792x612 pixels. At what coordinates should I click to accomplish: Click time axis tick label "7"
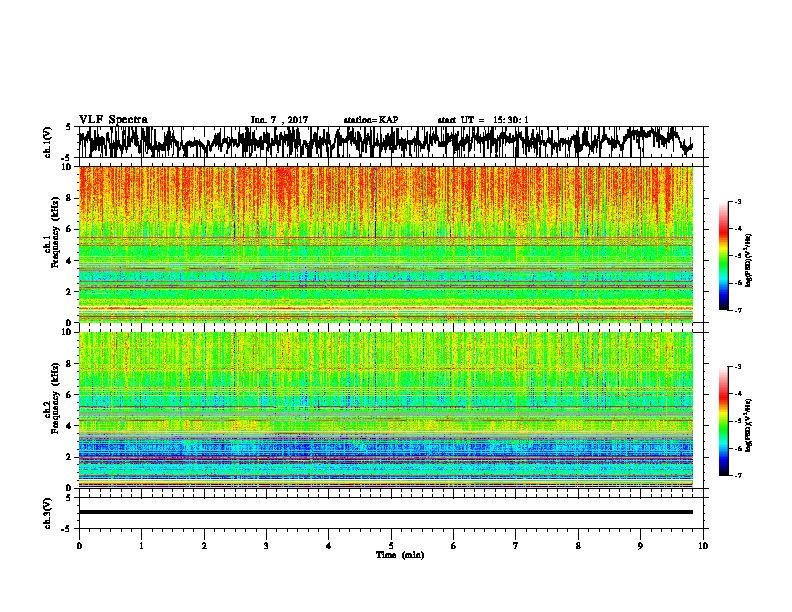pyautogui.click(x=516, y=546)
